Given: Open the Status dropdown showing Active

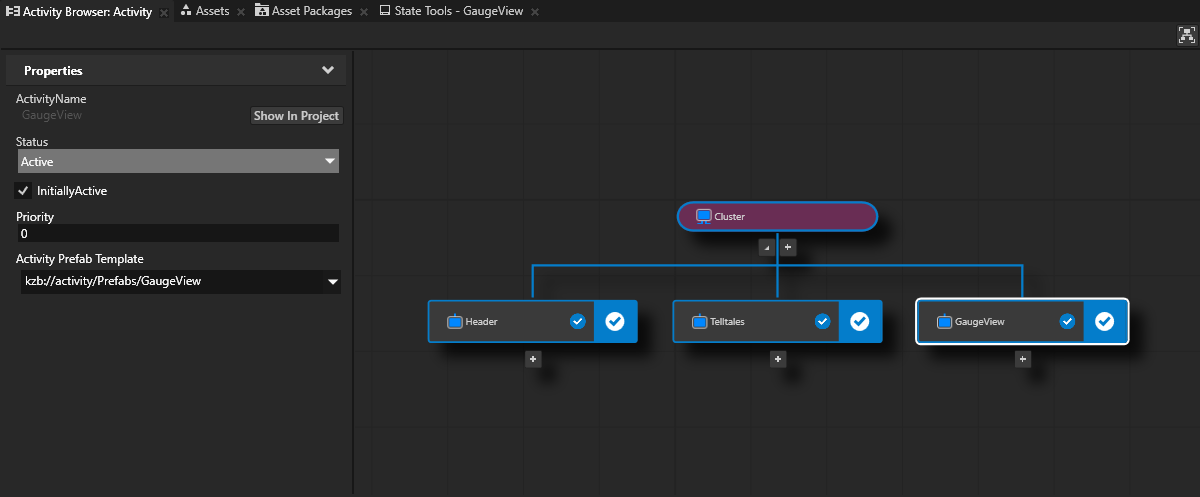Looking at the screenshot, I should (x=179, y=161).
